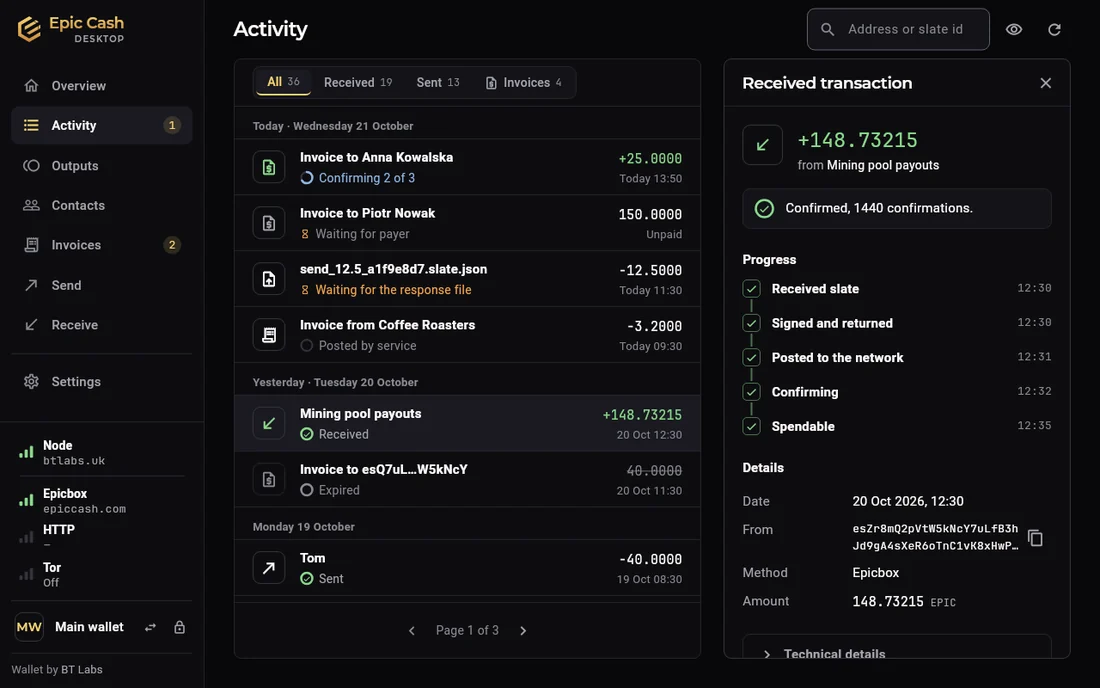Screen dimensions: 1100x688
Task: Lock the Main wallet with padlock icon
Action: (x=180, y=627)
